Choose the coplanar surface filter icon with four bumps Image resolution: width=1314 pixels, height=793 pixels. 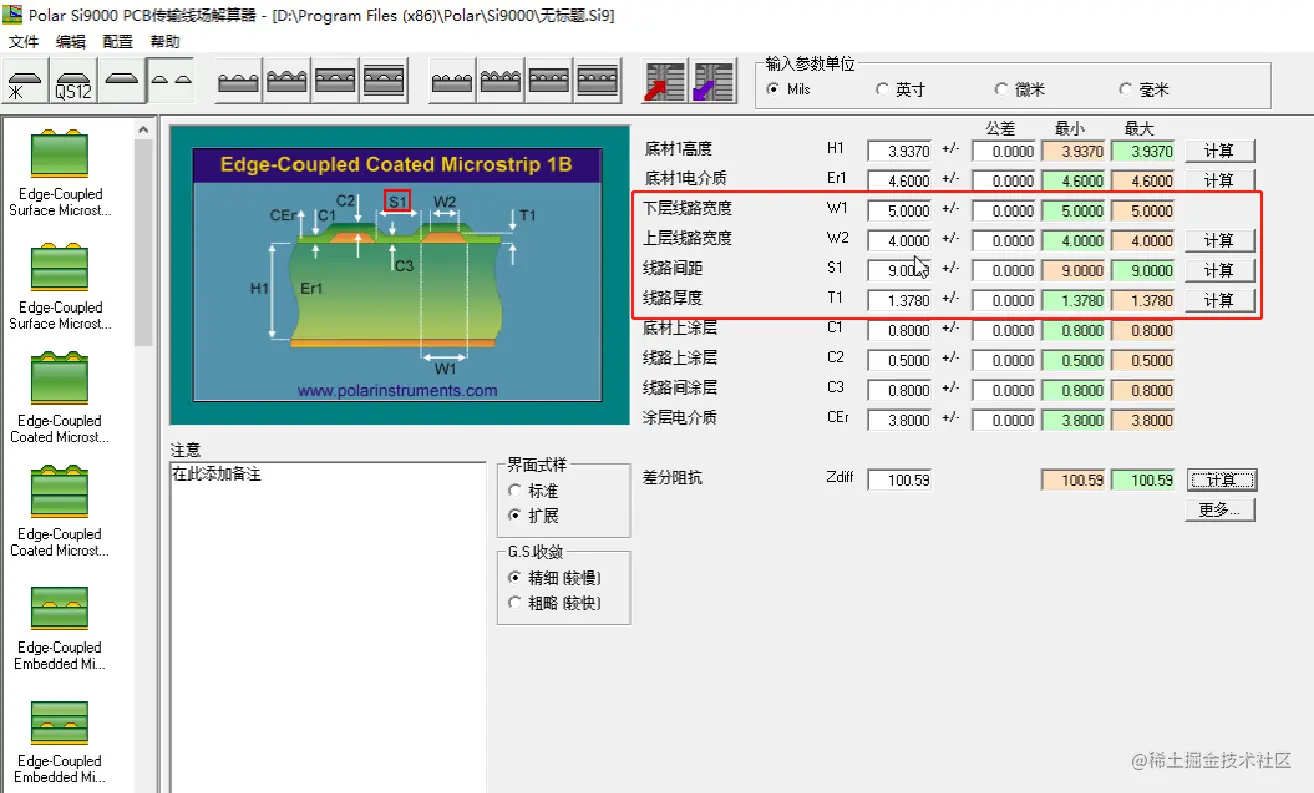coord(453,81)
